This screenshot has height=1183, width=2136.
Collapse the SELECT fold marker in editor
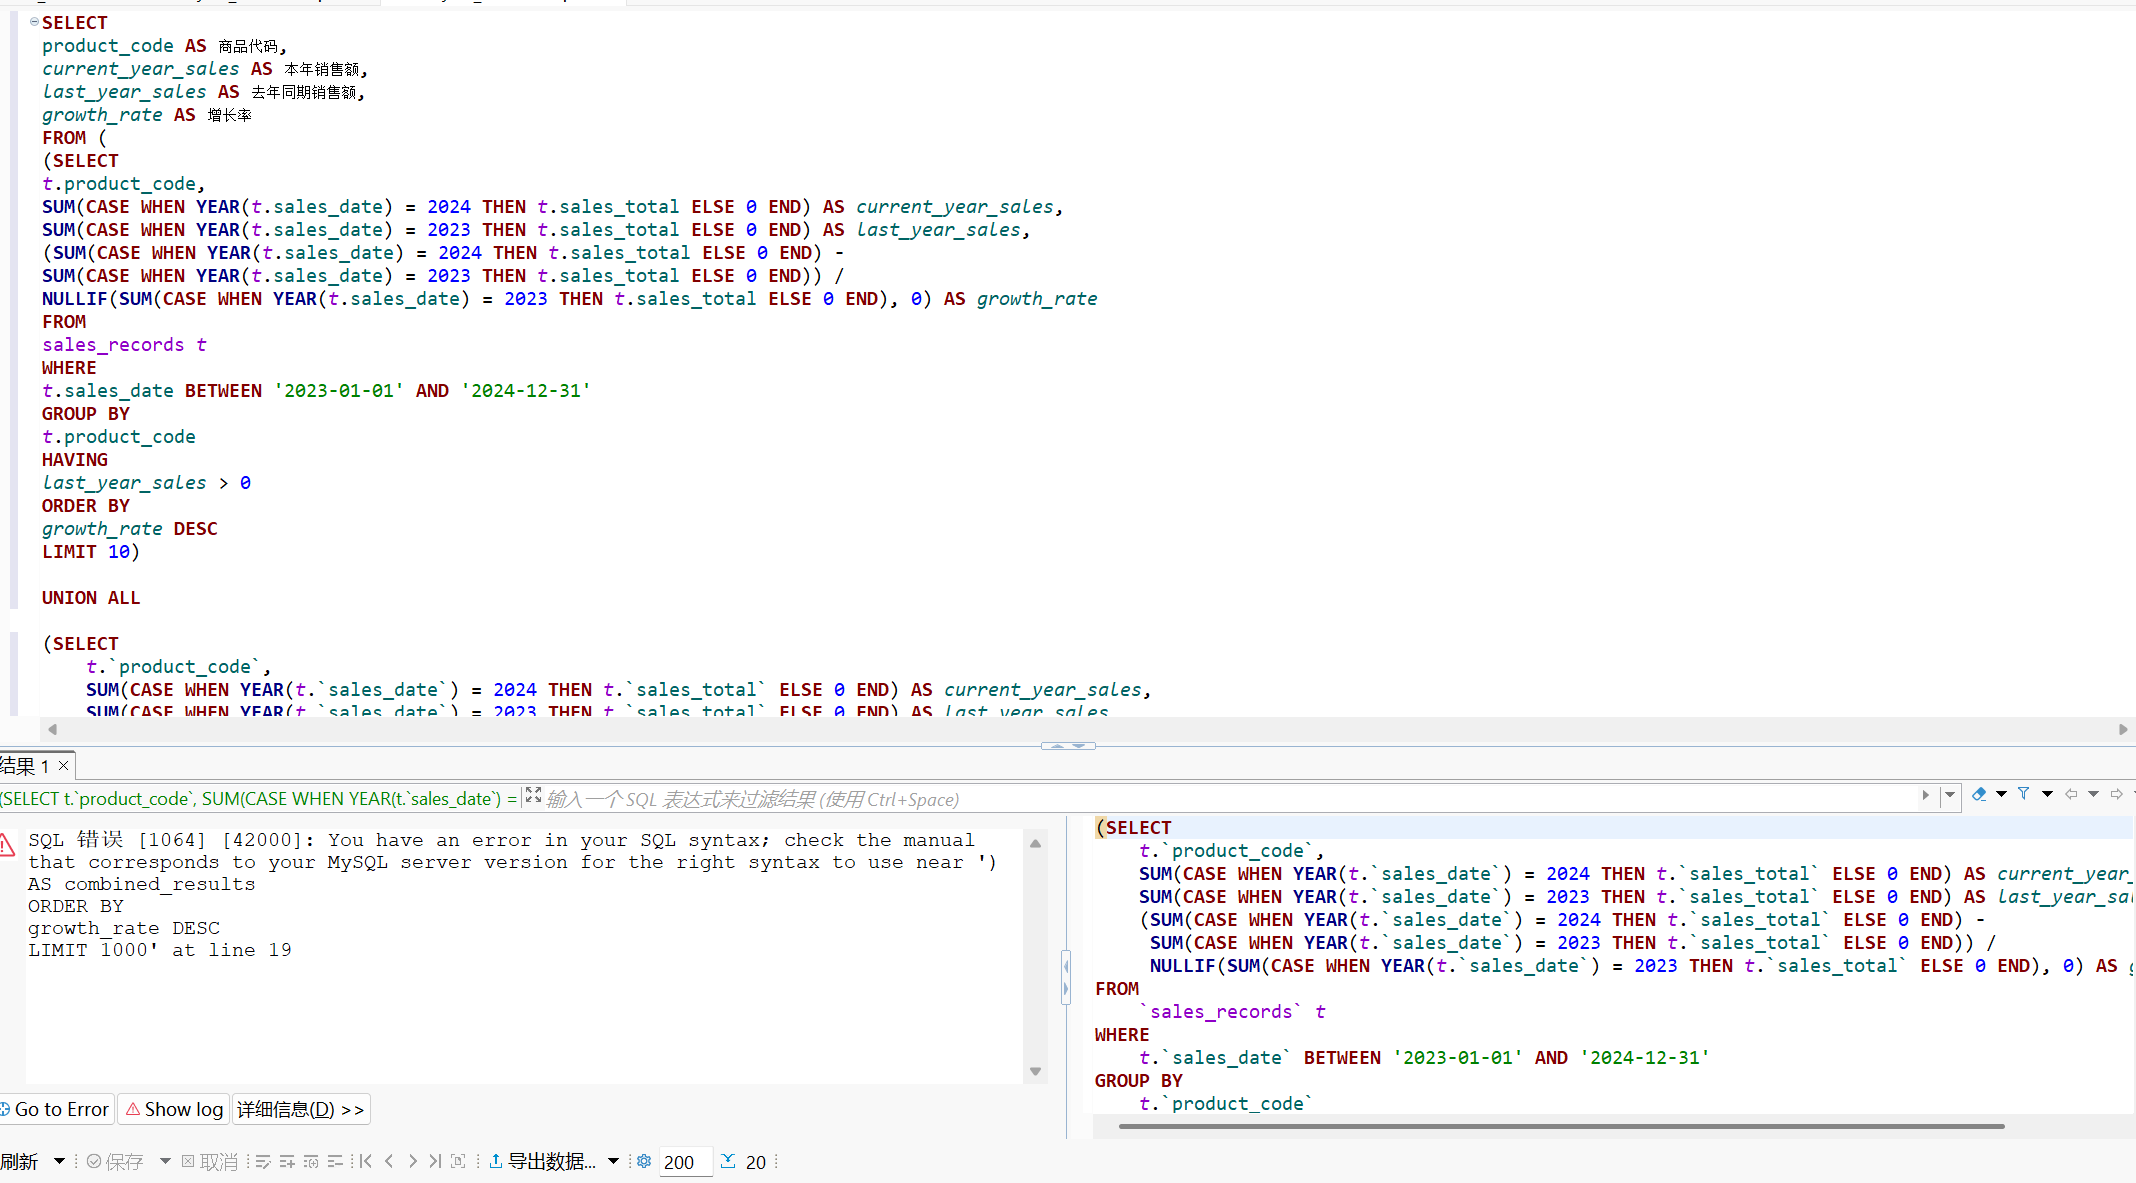[x=34, y=22]
